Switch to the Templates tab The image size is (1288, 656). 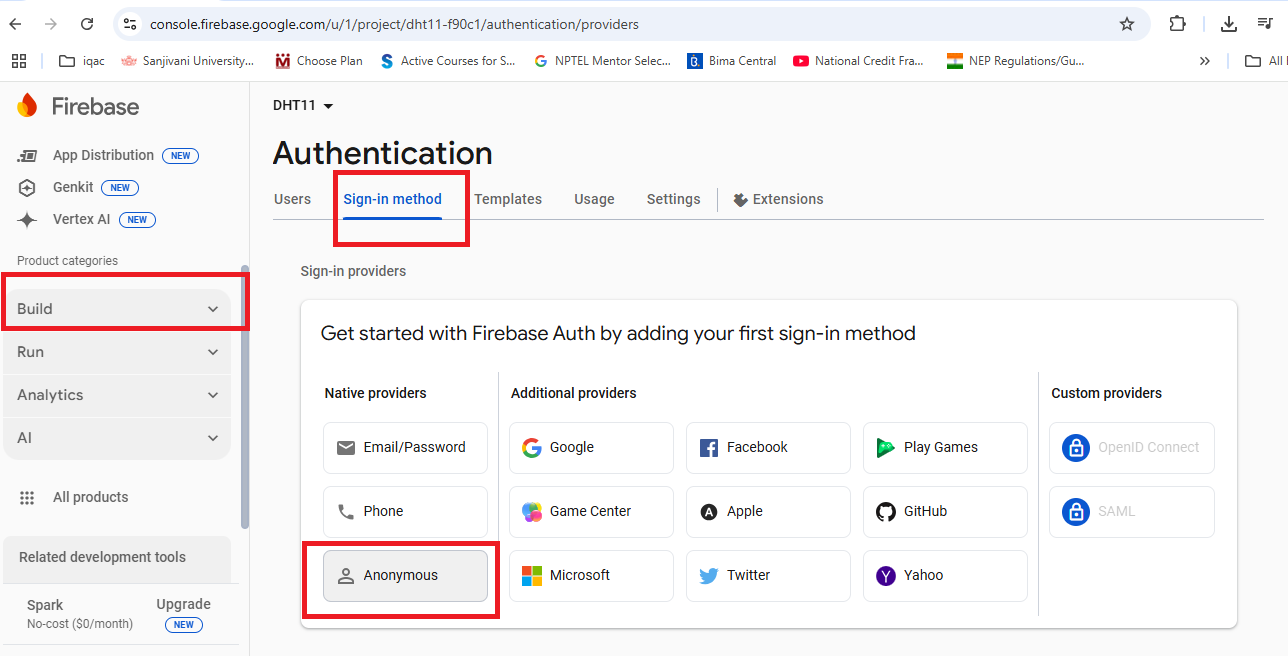(x=508, y=199)
